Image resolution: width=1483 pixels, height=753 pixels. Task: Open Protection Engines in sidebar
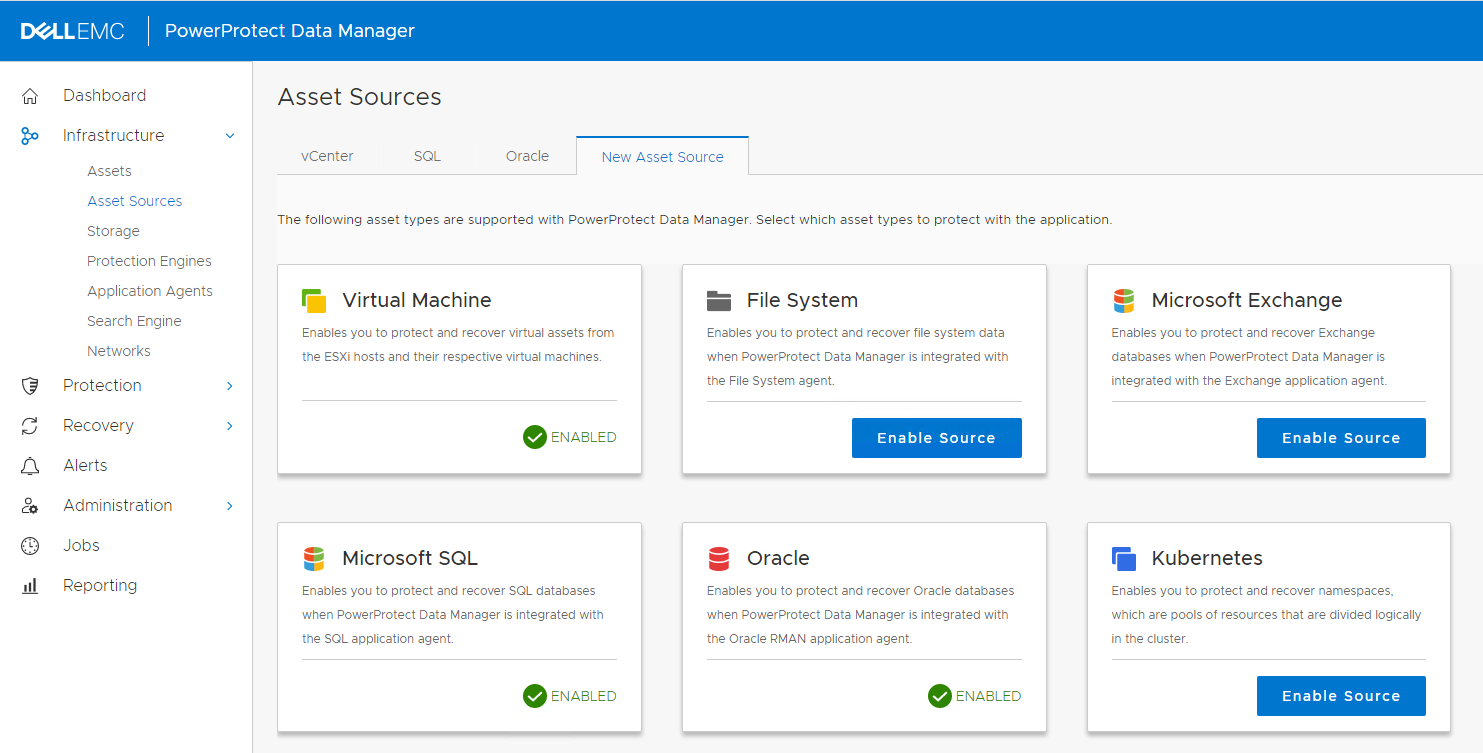149,261
